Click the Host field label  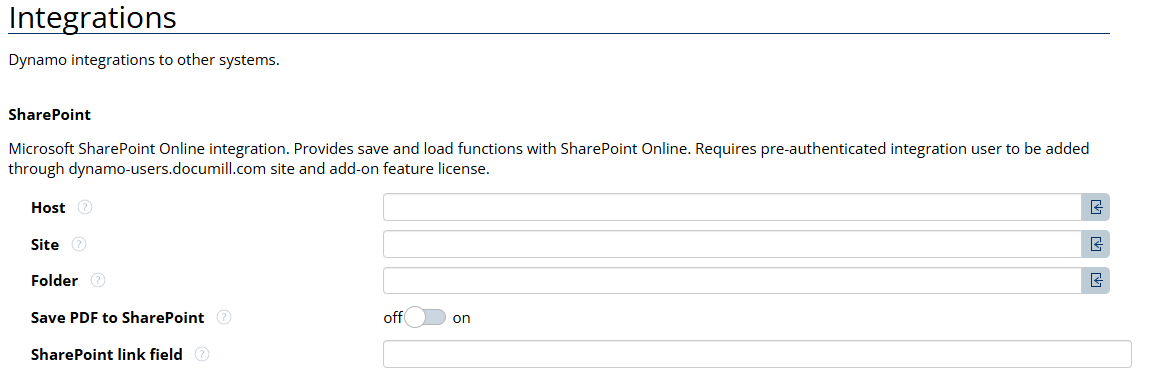pos(48,208)
